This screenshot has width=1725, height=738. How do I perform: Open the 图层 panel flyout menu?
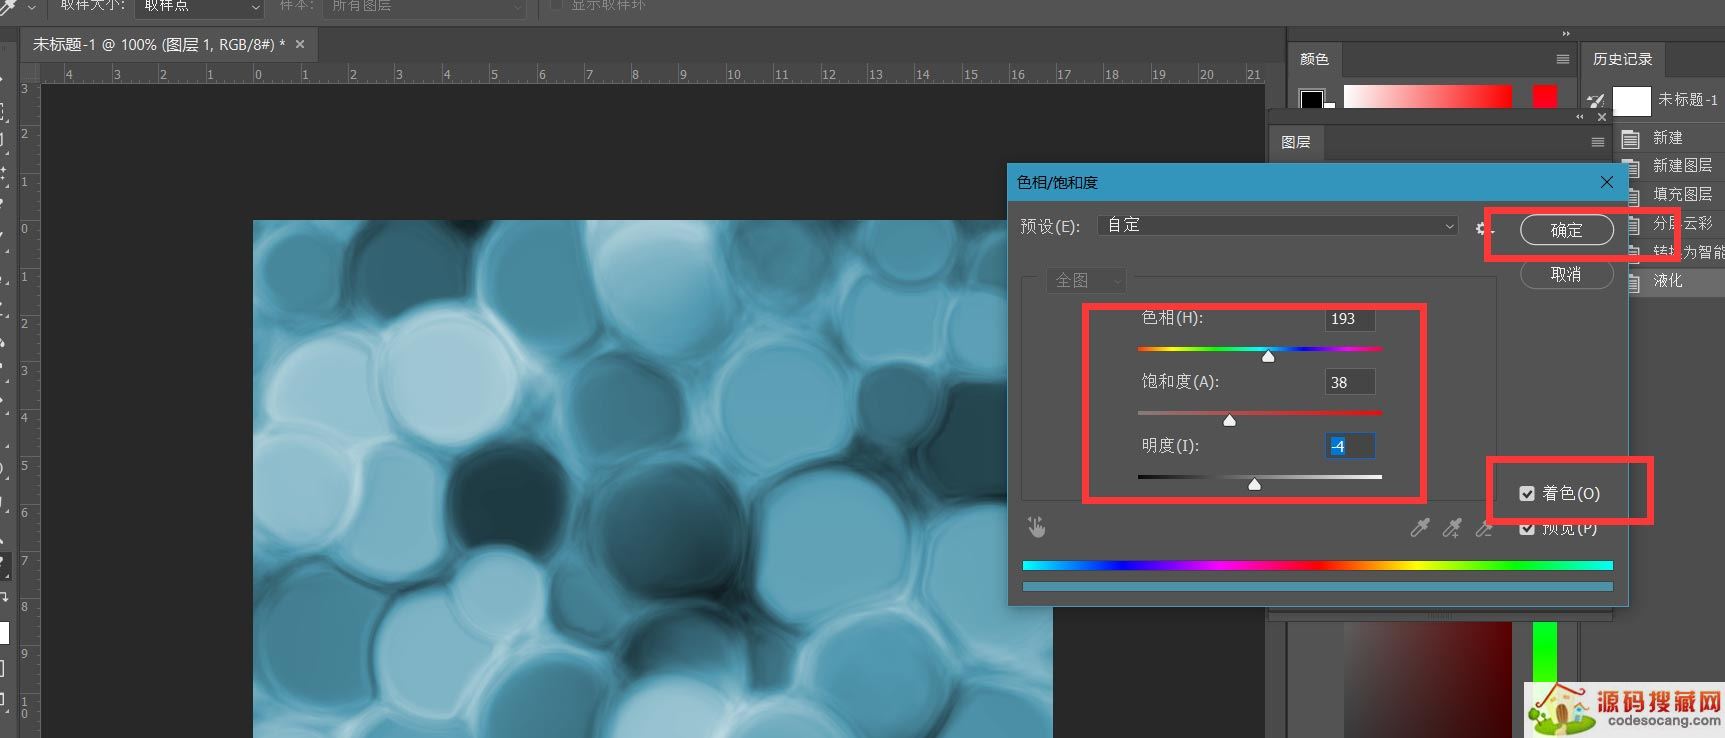[x=1597, y=142]
